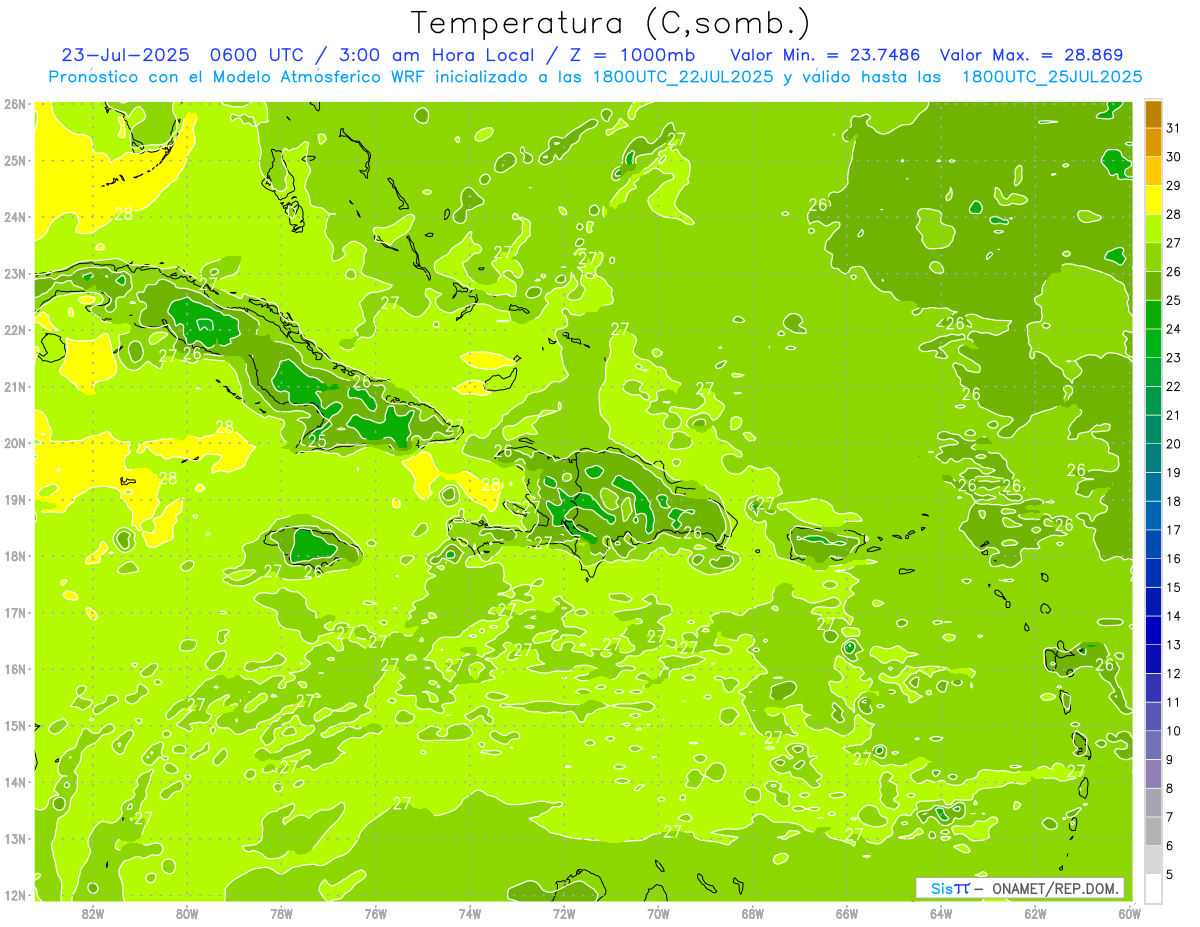Pick the teal legend swatch between 19 and 20
The image size is (1200, 927).
click(x=1153, y=458)
